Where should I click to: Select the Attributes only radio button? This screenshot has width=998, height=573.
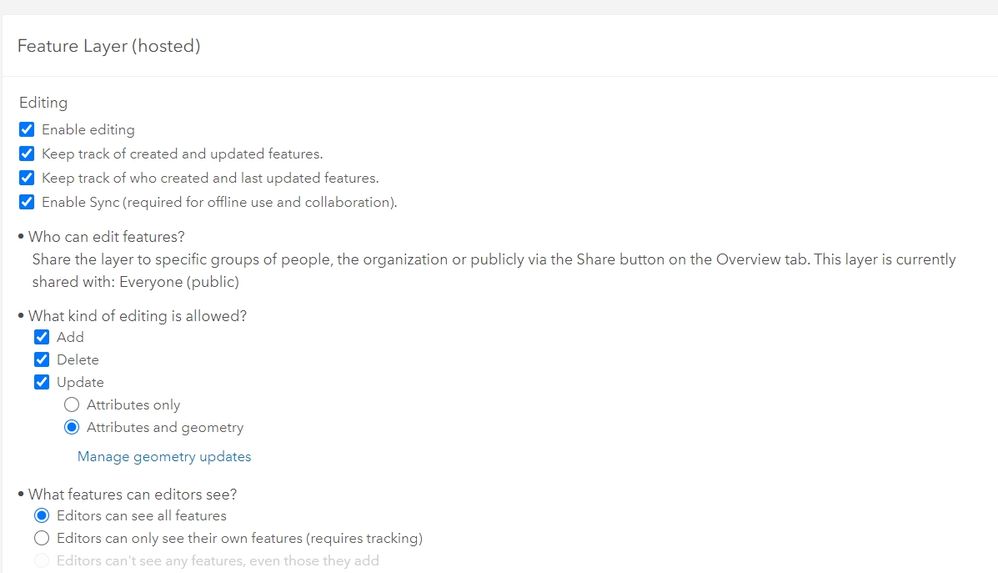71,404
